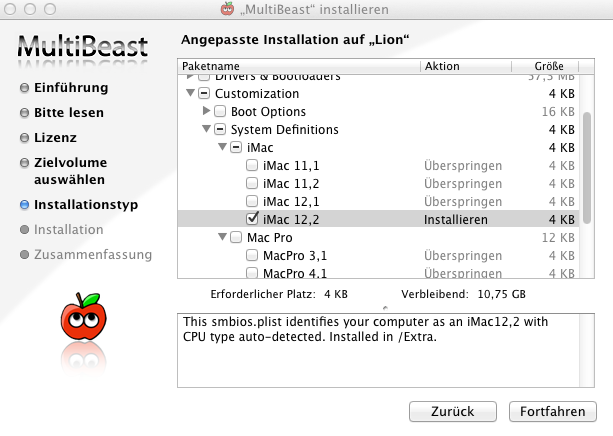Uncheck the iMac 12,2 checkbox
The width and height of the screenshot is (613, 436).
253,219
